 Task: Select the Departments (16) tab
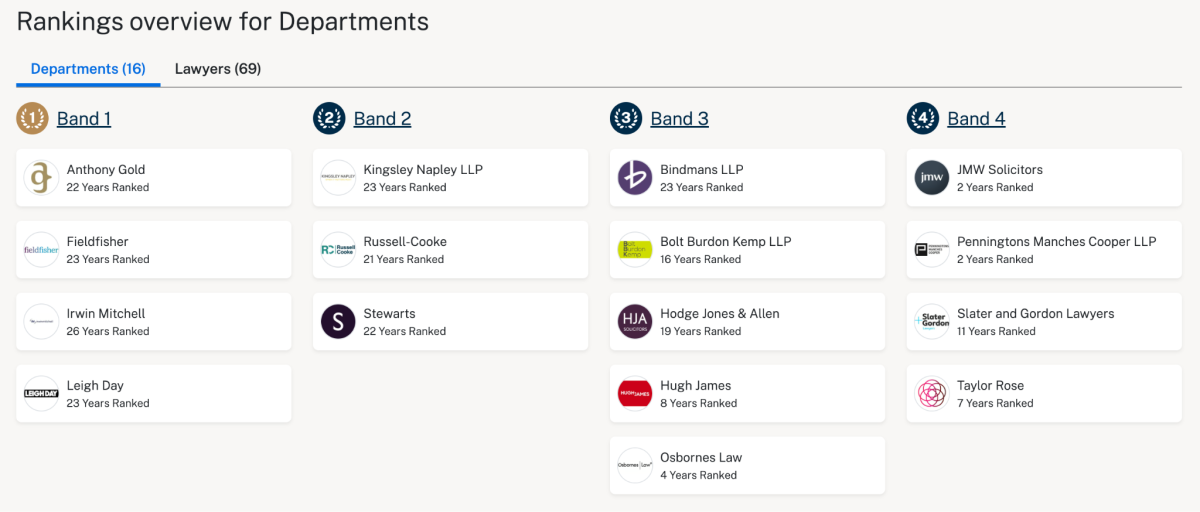pos(88,69)
